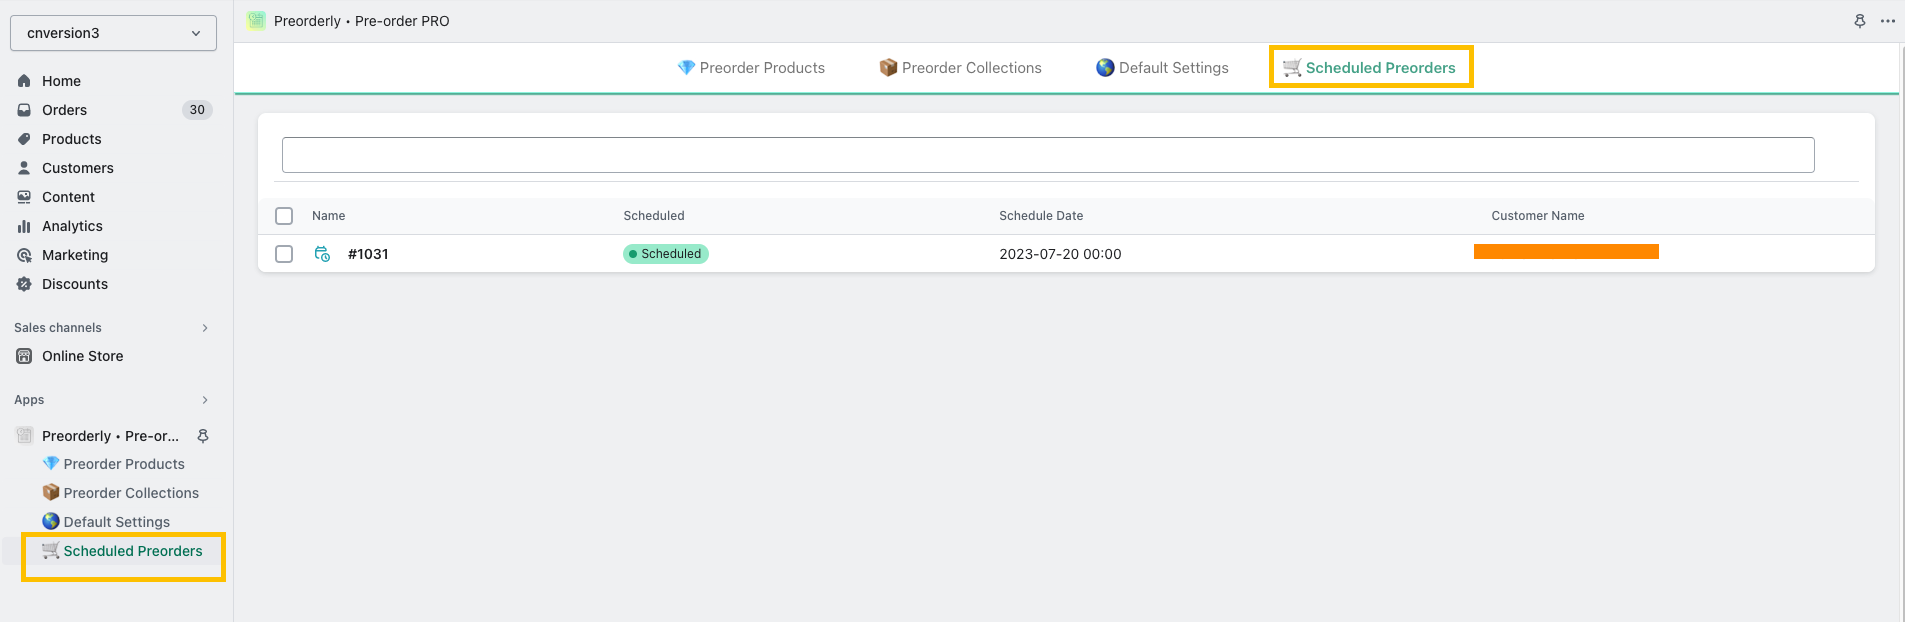Switch to the Preorder Products tab

point(751,68)
